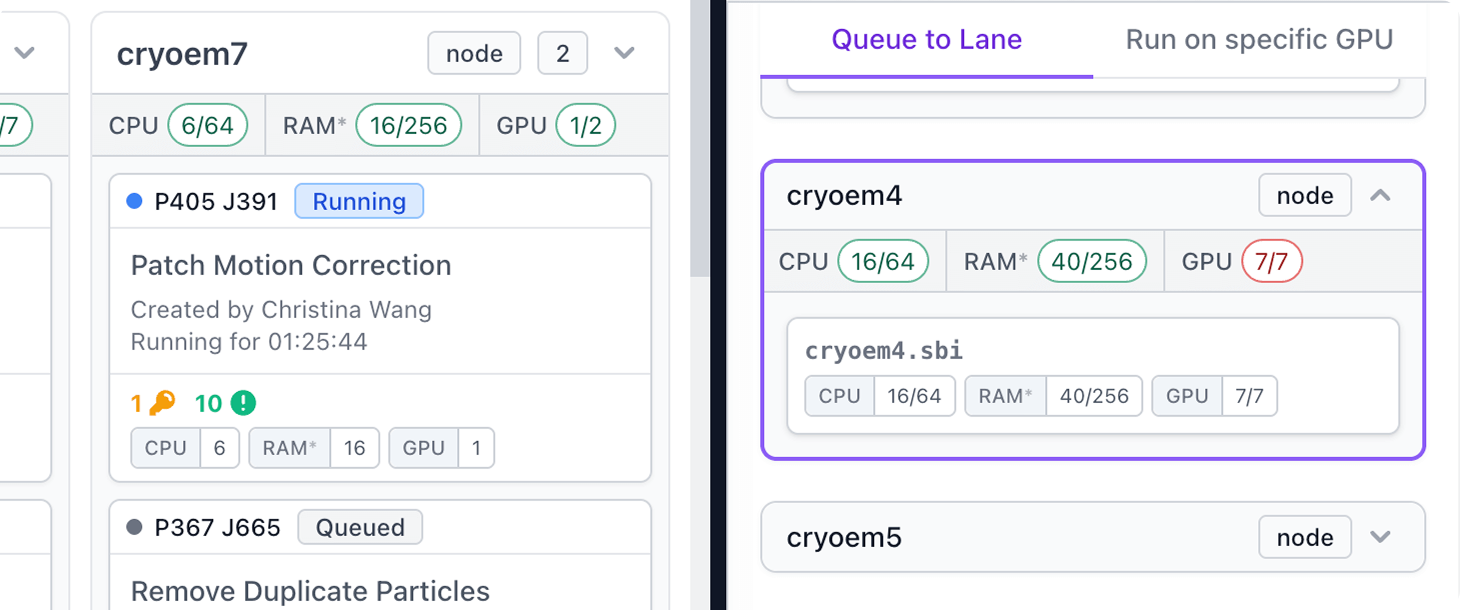1460x610 pixels.
Task: Open the Patch Motion Correction job
Action: pyautogui.click(x=291, y=265)
